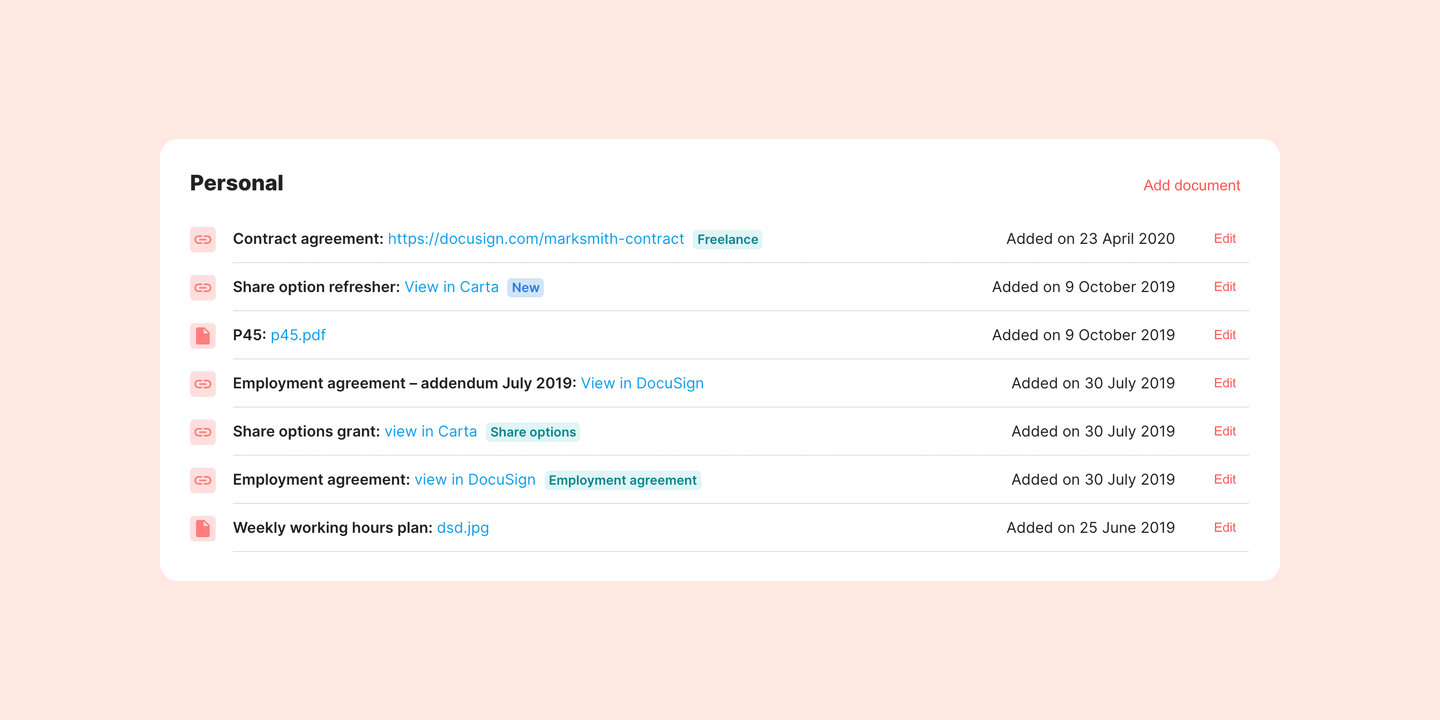Click the Freelance tag
Image resolution: width=1440 pixels, height=720 pixels.
(x=727, y=240)
